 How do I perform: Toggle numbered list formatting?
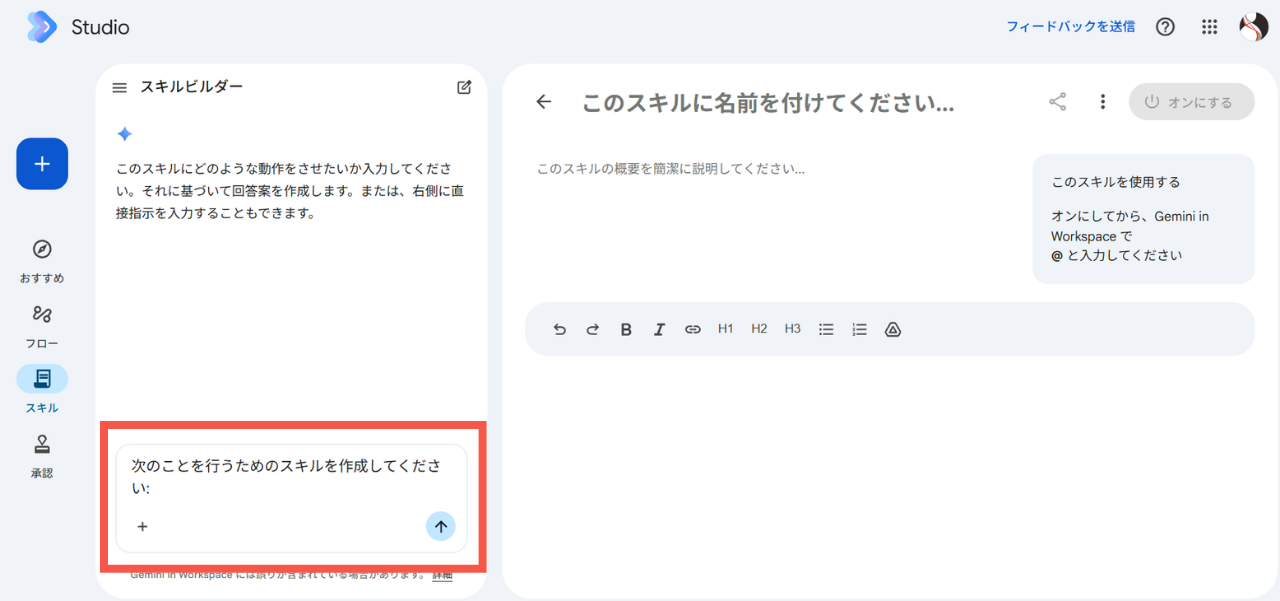(859, 329)
